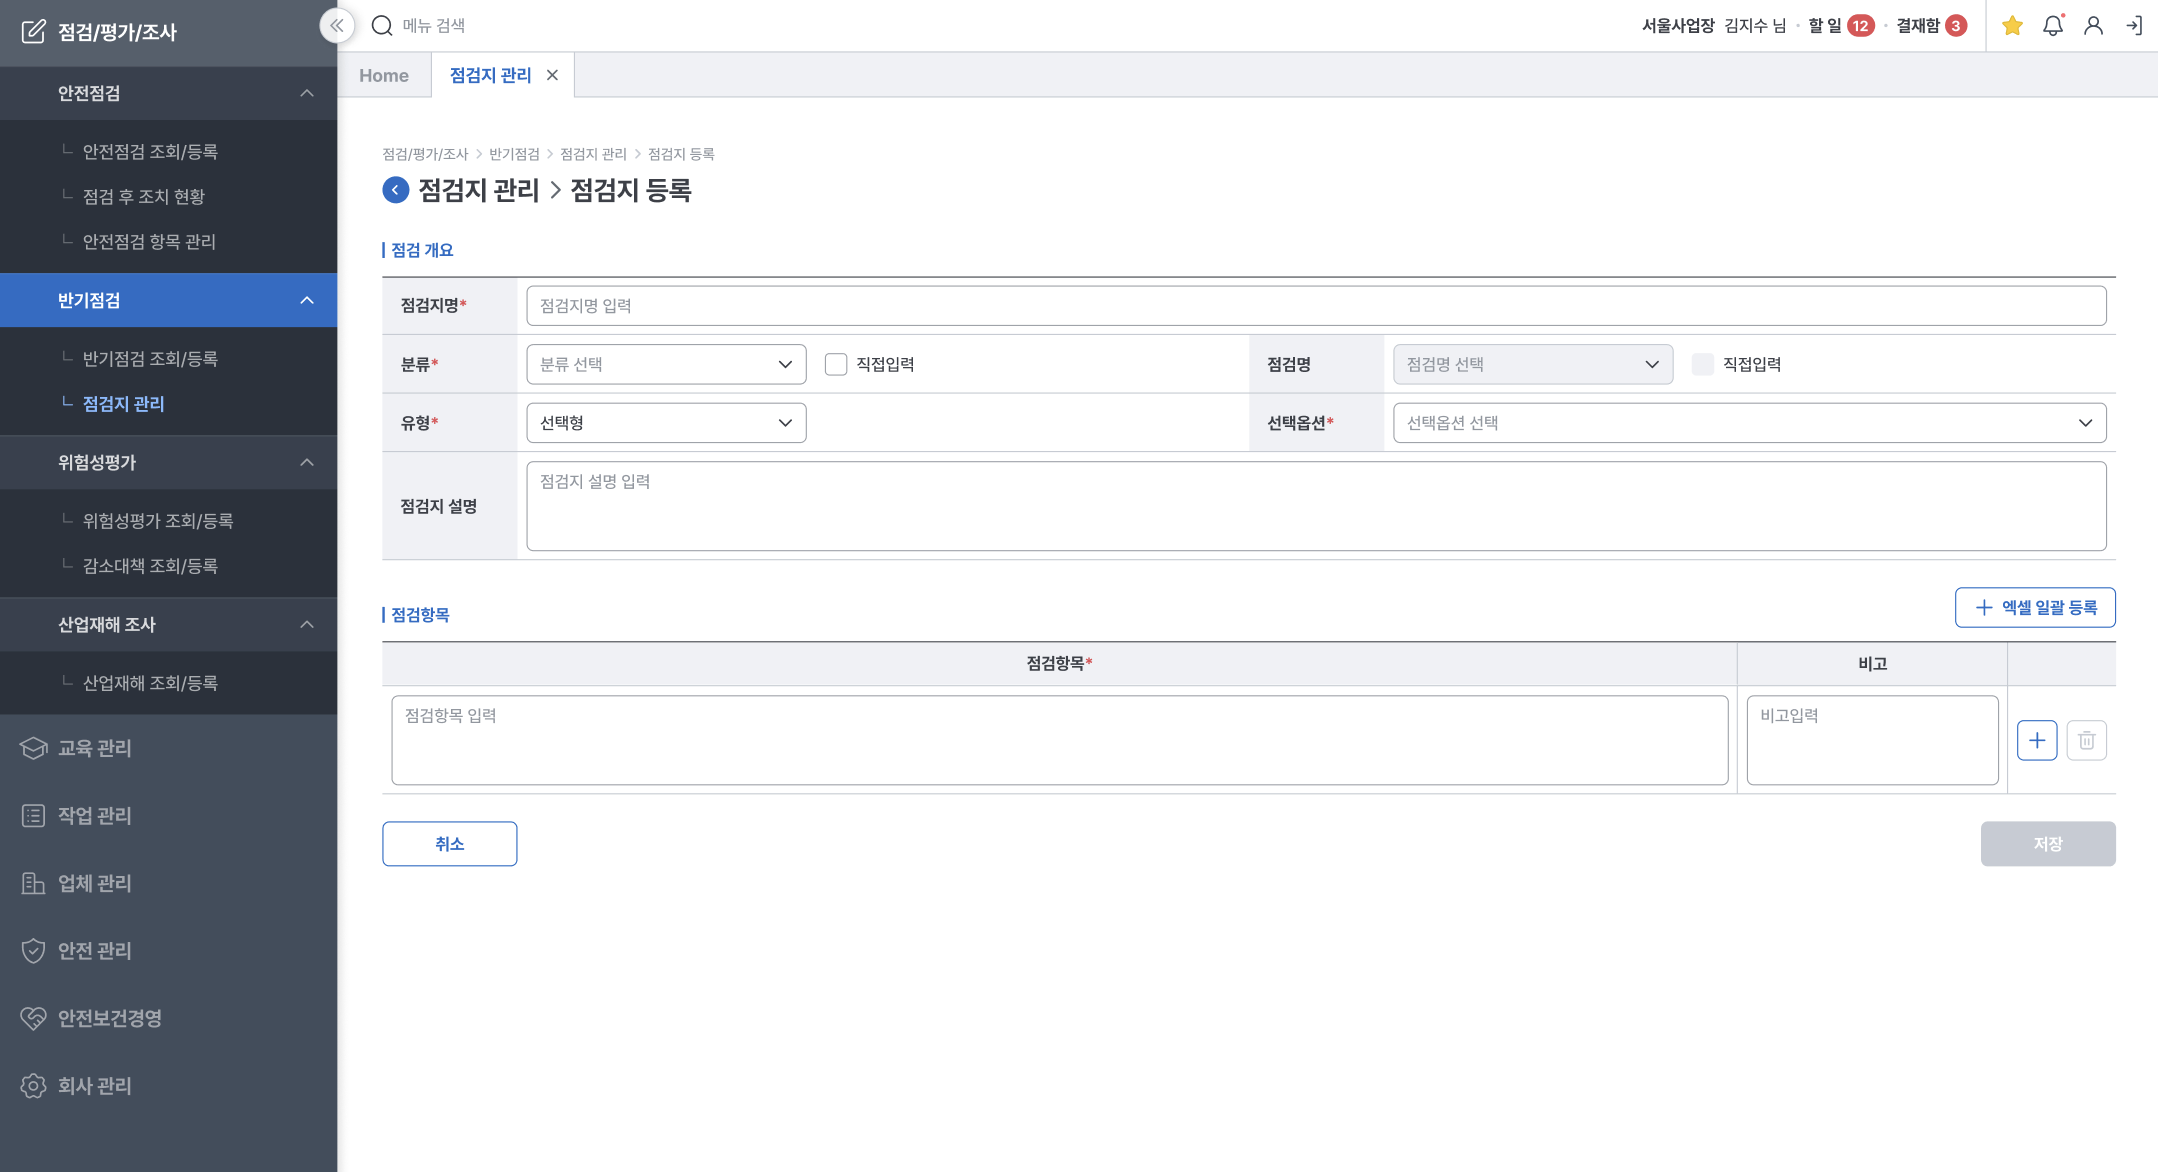The image size is (2158, 1172).
Task: Expand the 유형 선택형 dropdown
Action: point(666,423)
